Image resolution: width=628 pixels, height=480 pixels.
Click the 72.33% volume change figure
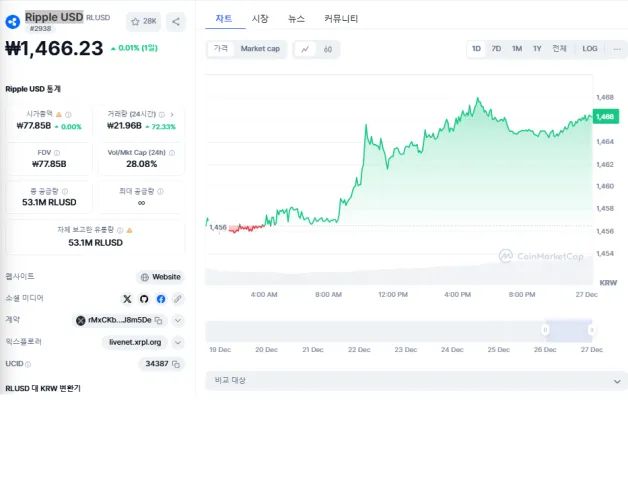tap(161, 127)
